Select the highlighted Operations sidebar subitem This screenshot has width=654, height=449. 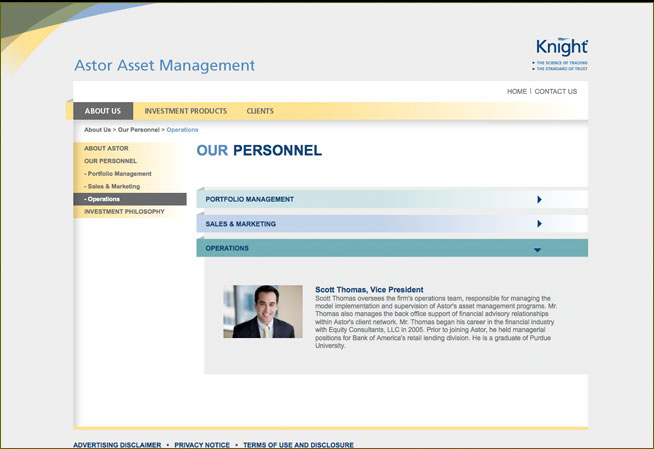[130, 199]
